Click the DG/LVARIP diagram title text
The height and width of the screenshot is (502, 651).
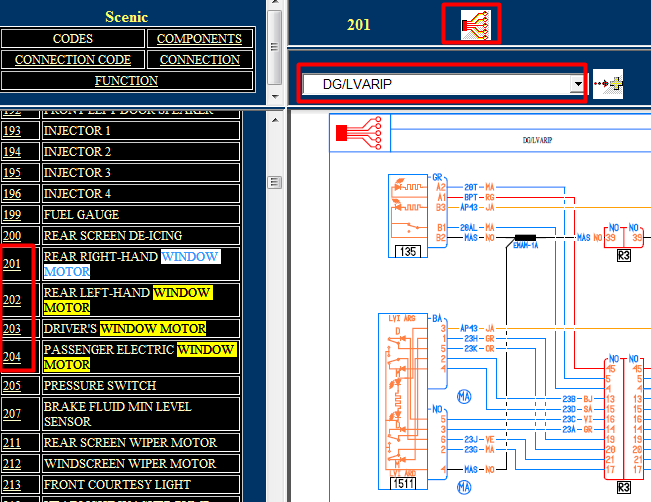click(537, 140)
